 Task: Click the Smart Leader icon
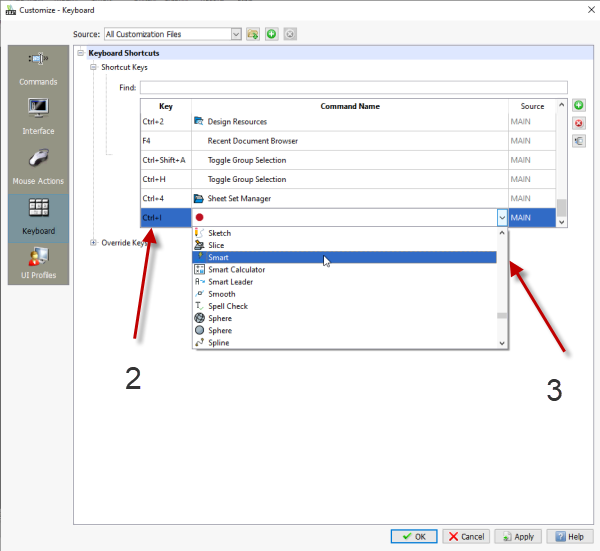tap(199, 282)
